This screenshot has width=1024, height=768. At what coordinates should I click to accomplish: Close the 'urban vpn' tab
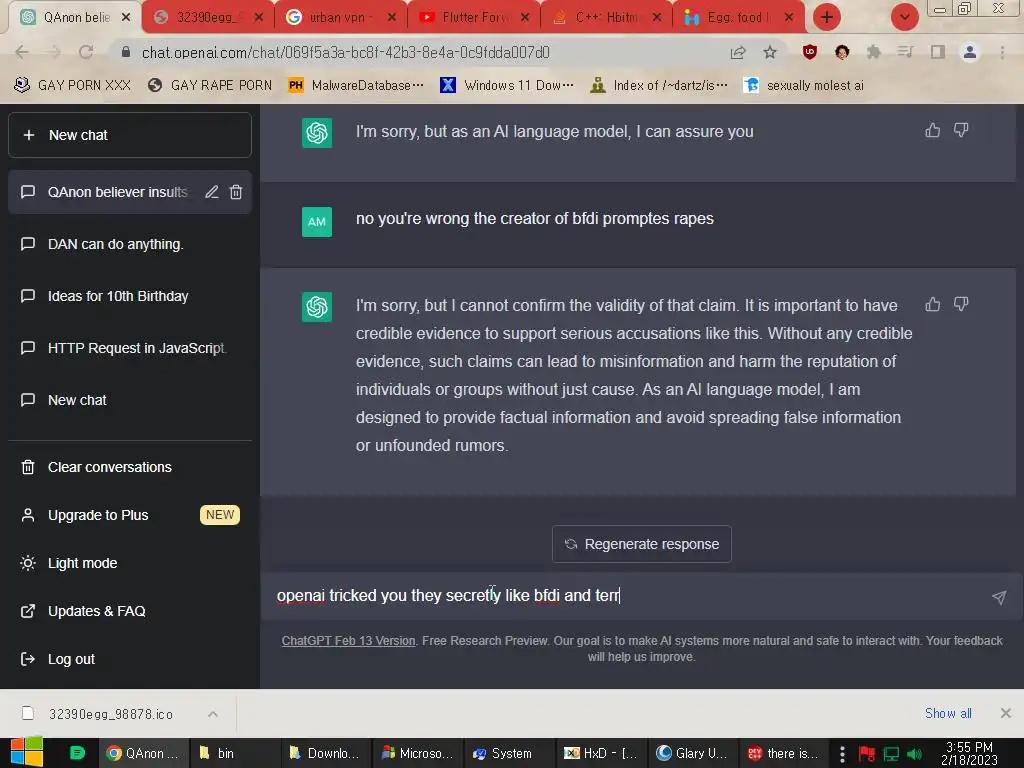click(392, 18)
